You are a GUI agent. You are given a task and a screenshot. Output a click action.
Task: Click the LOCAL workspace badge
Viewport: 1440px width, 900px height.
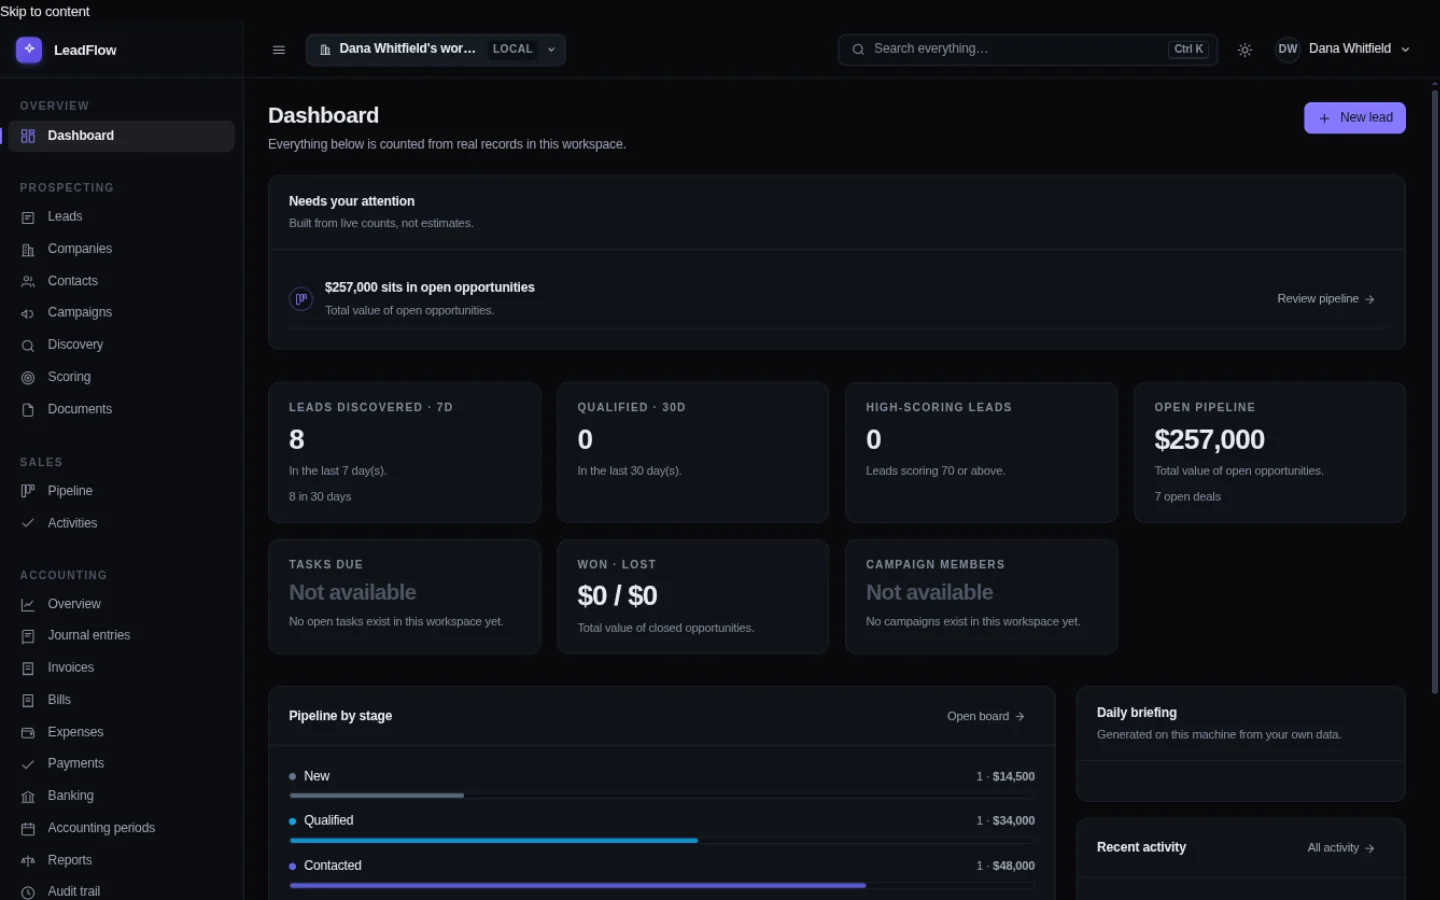513,49
